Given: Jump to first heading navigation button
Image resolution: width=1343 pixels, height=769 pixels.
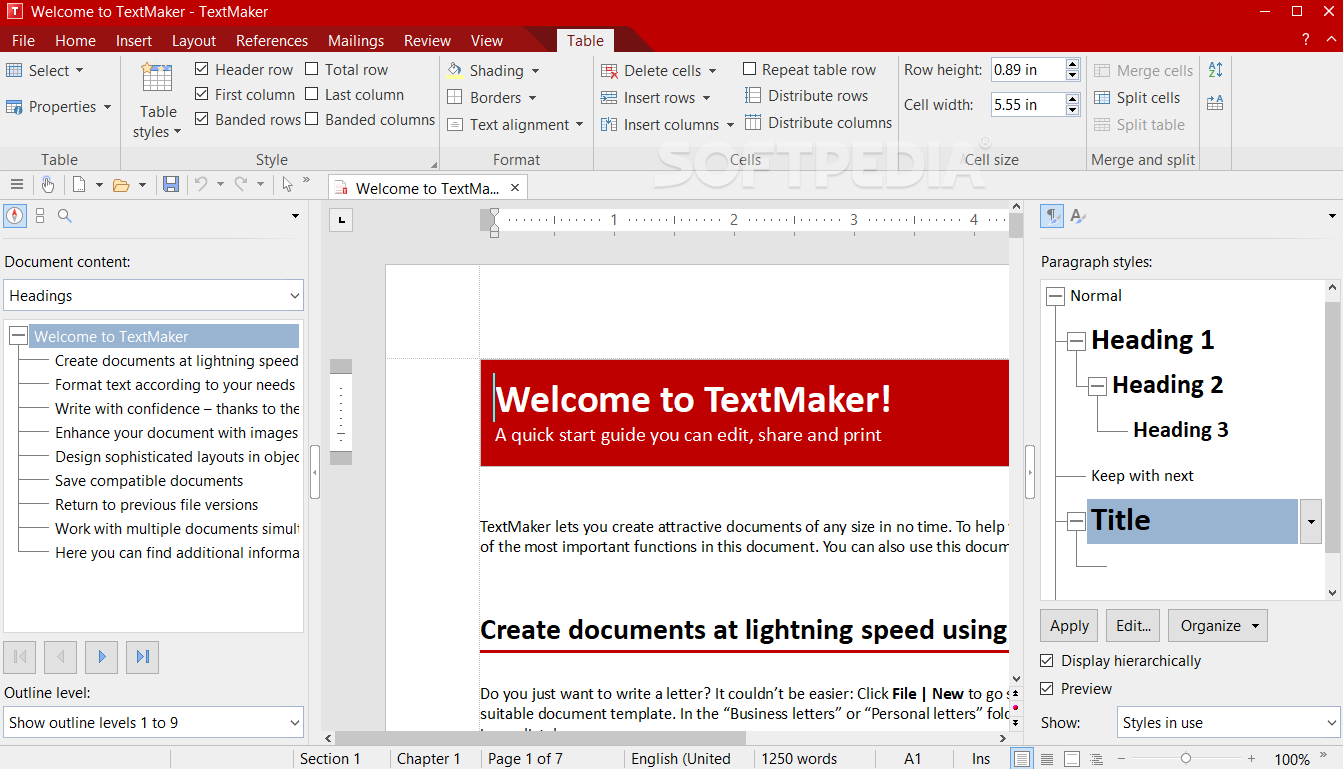Looking at the screenshot, I should (x=20, y=657).
